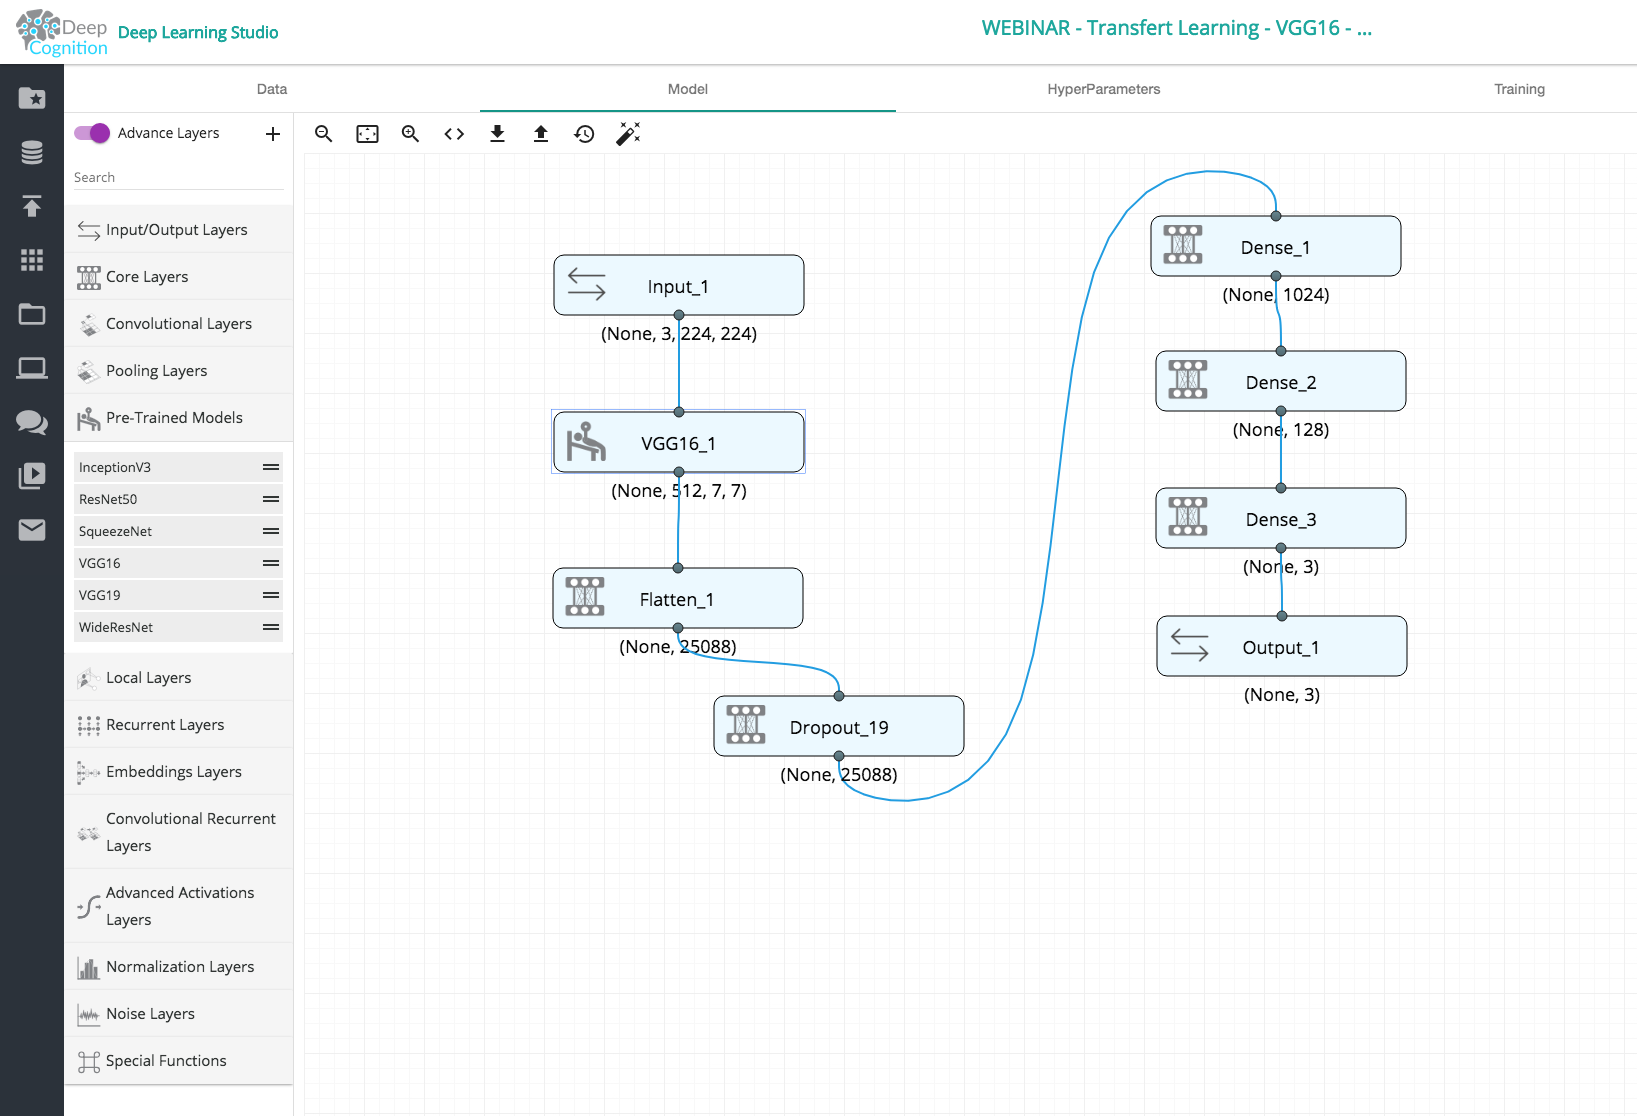Screen dimensions: 1637x1116
Task: Expand Embeddings Layers category
Action: 179,772
